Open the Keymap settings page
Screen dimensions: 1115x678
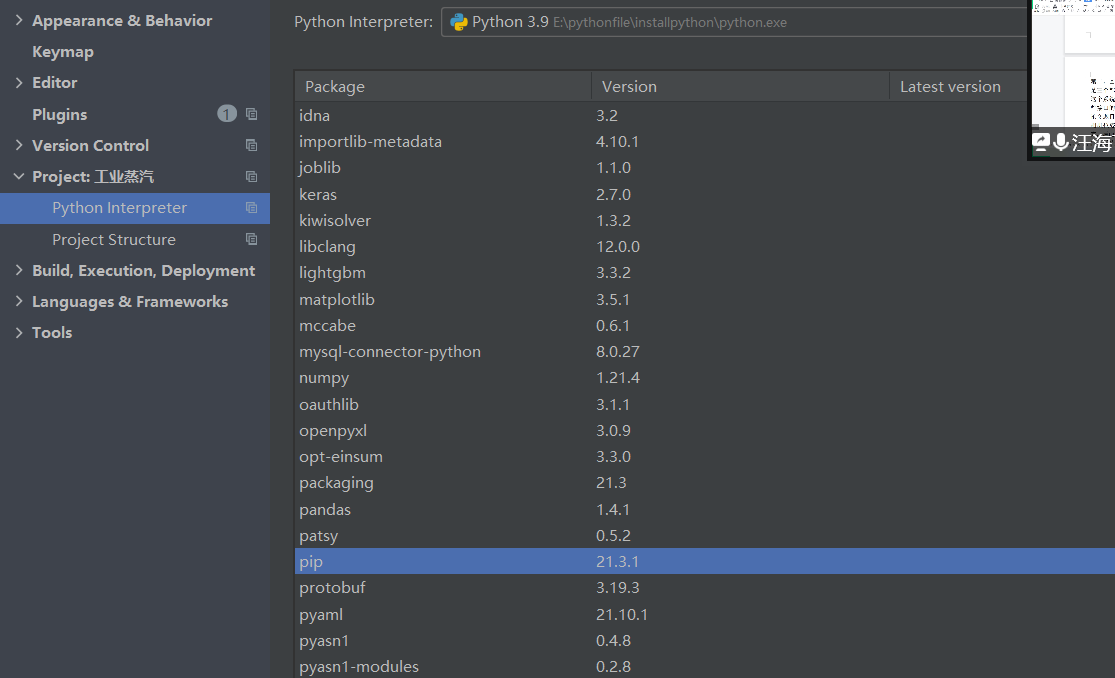pyautogui.click(x=63, y=51)
